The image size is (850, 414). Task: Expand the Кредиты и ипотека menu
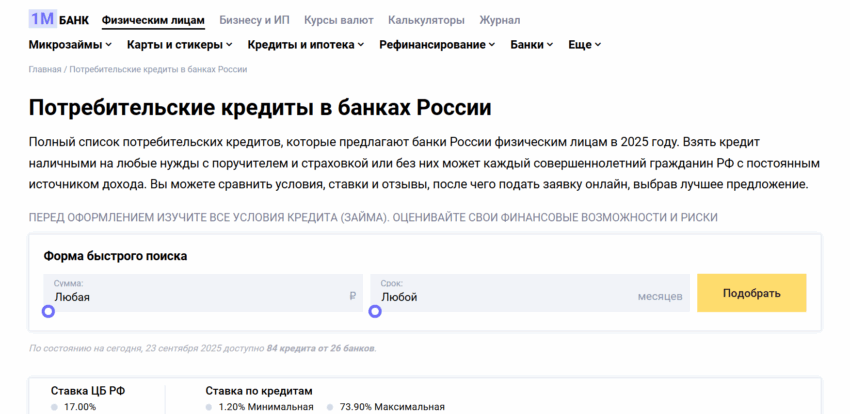[x=305, y=45]
